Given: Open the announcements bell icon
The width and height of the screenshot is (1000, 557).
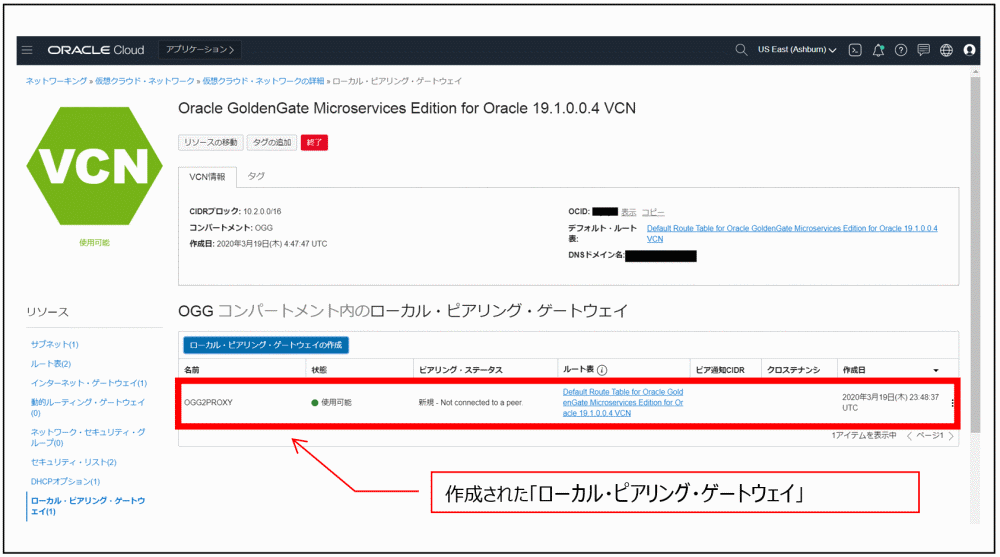Looking at the screenshot, I should (x=878, y=50).
